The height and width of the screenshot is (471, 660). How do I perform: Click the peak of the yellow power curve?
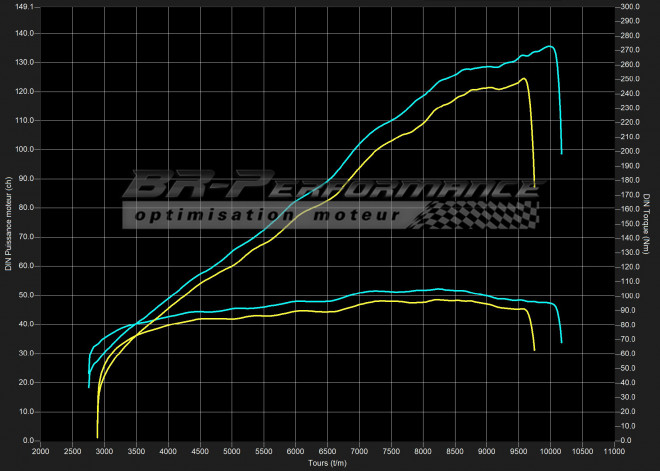(x=524, y=79)
